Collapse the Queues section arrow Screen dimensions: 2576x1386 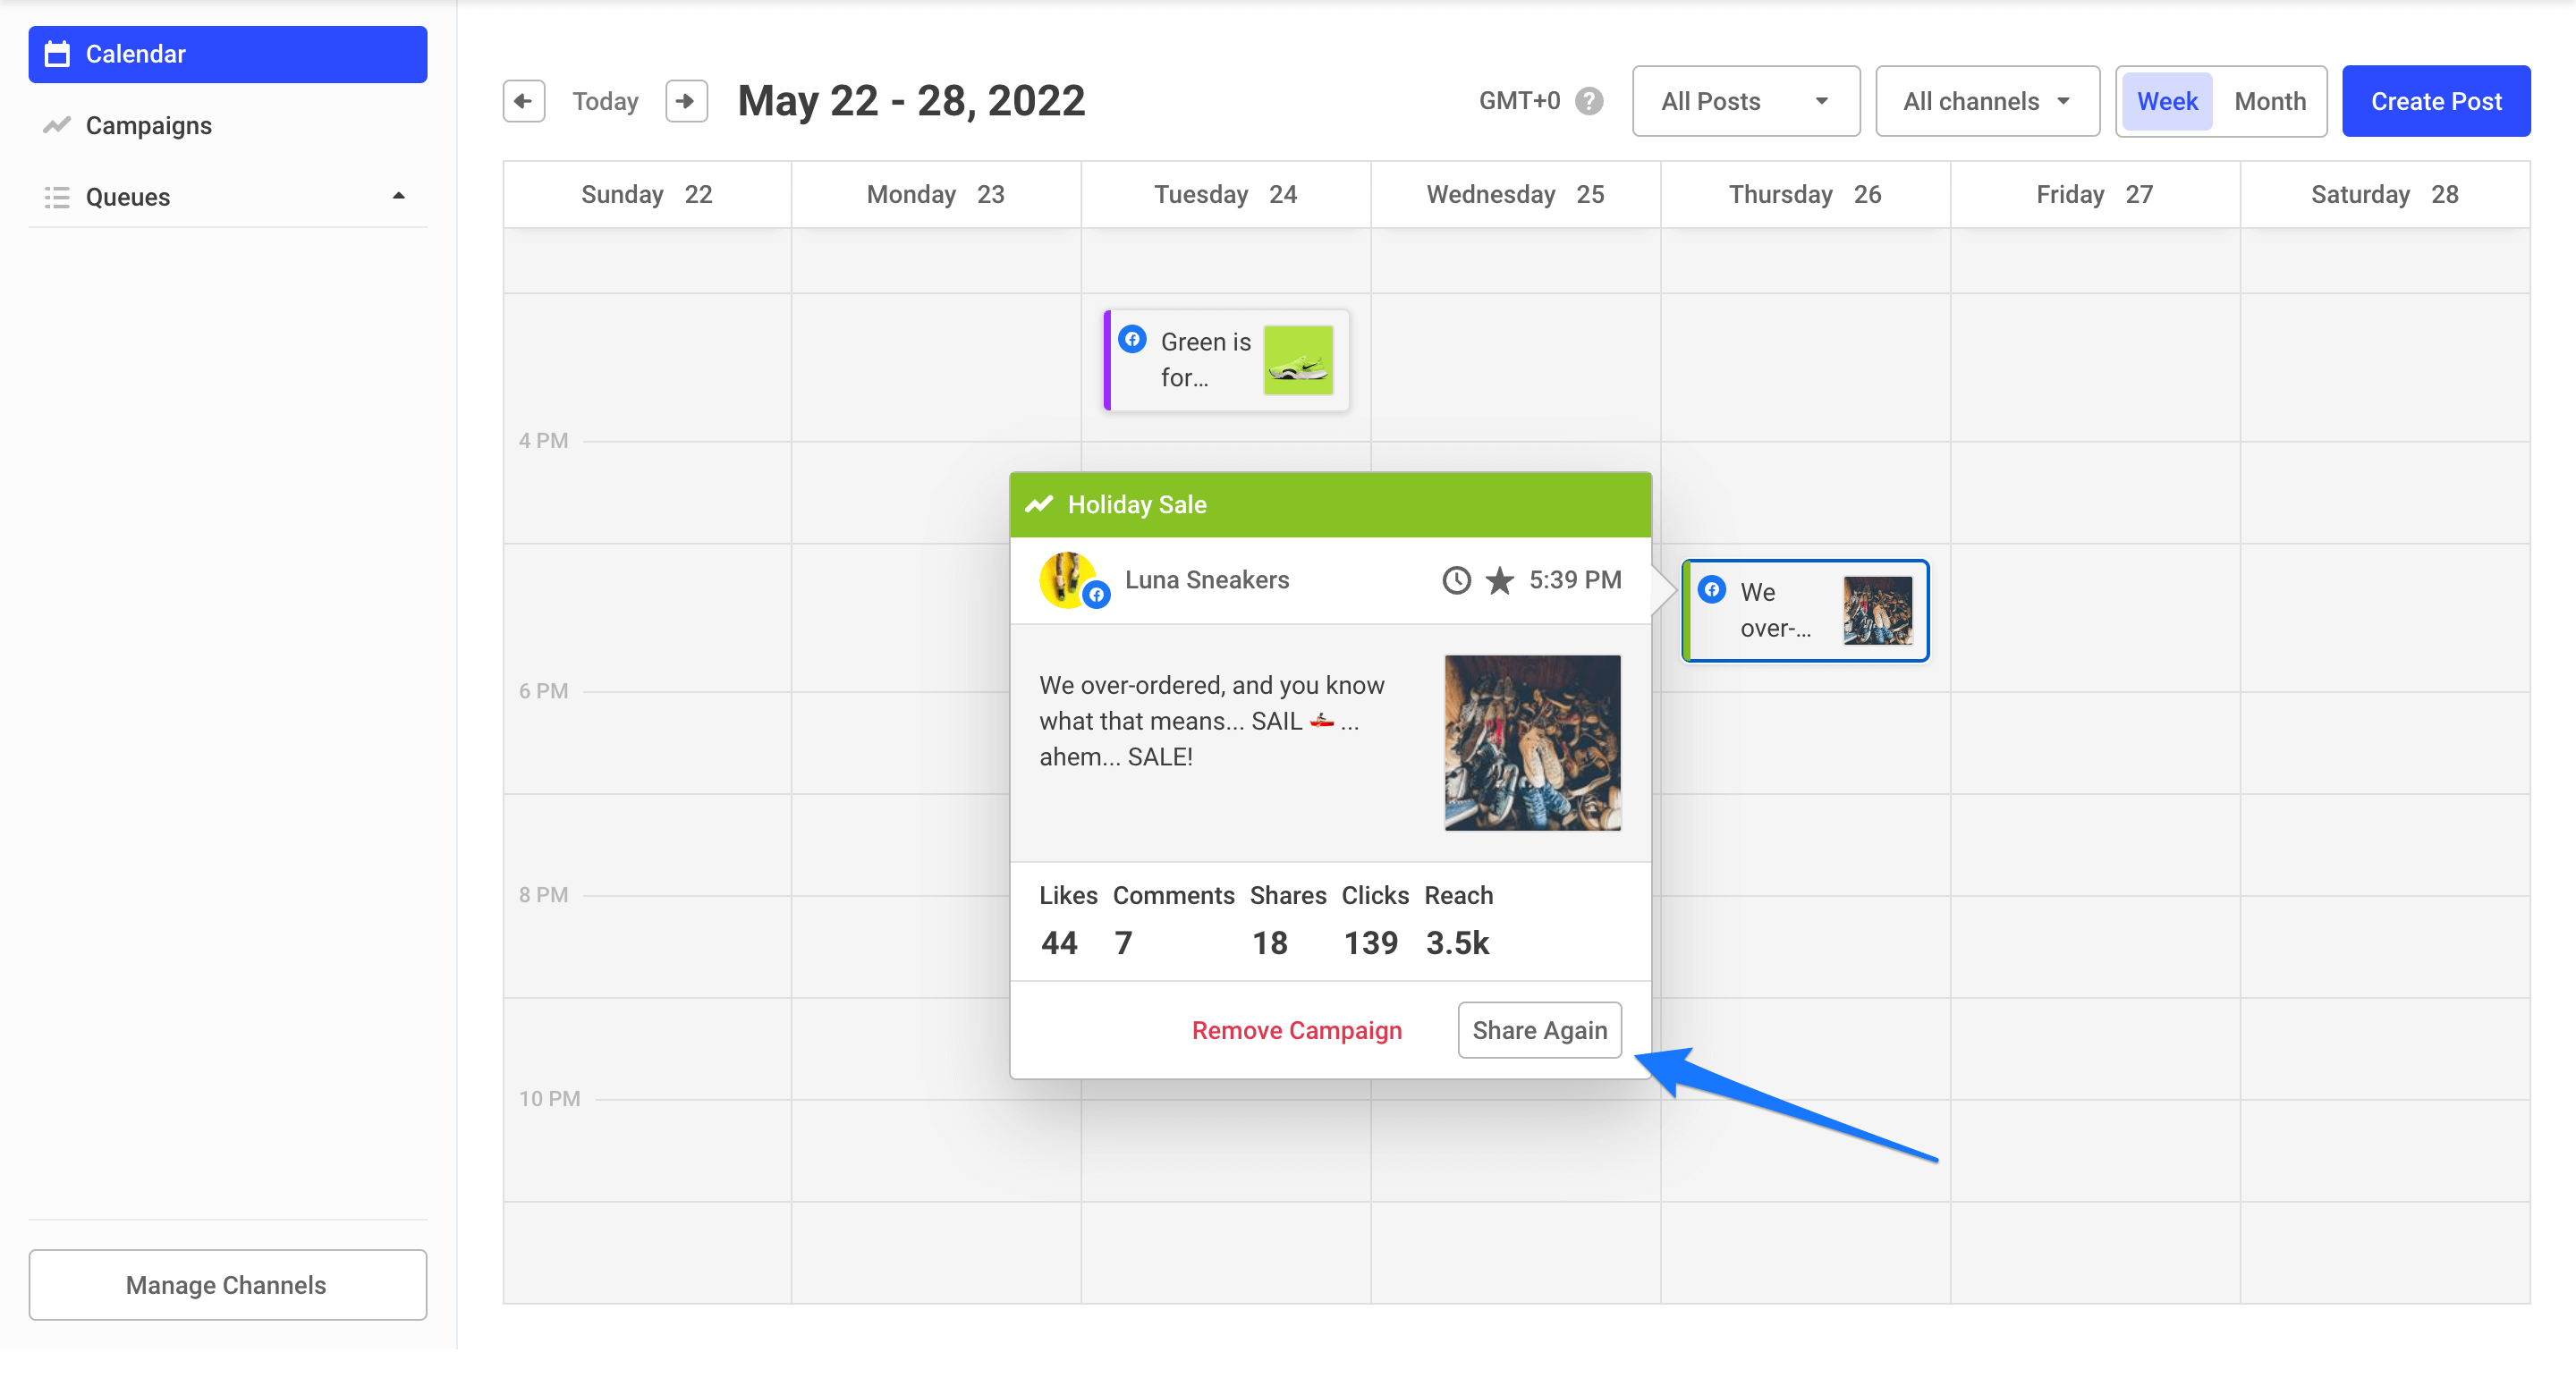click(399, 196)
